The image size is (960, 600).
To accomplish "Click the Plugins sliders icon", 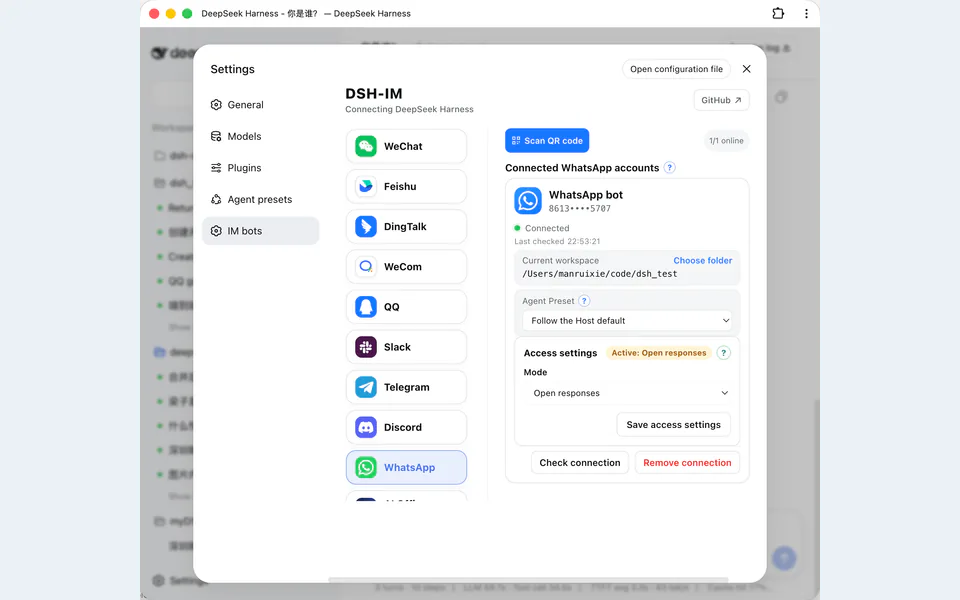I will (x=216, y=168).
